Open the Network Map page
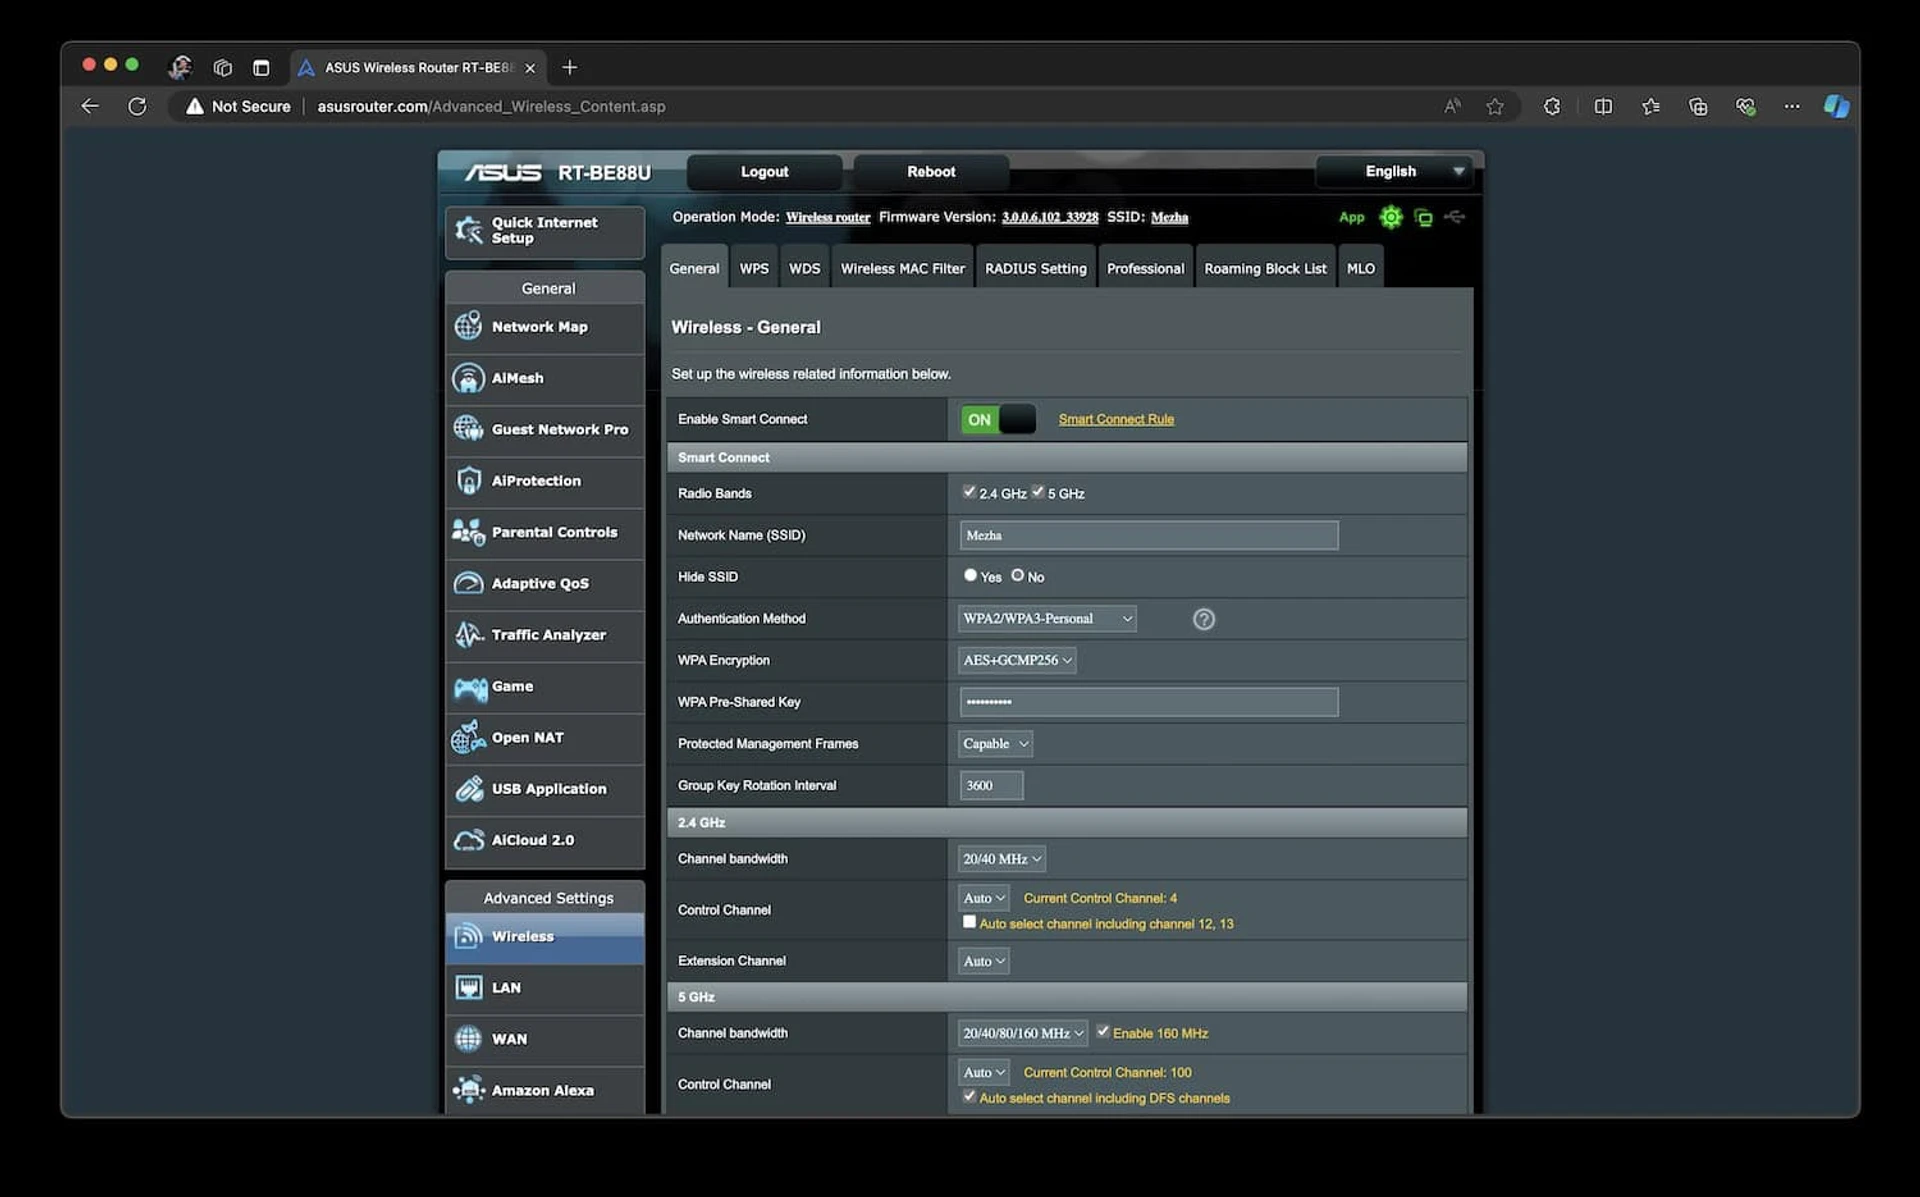 [x=545, y=327]
